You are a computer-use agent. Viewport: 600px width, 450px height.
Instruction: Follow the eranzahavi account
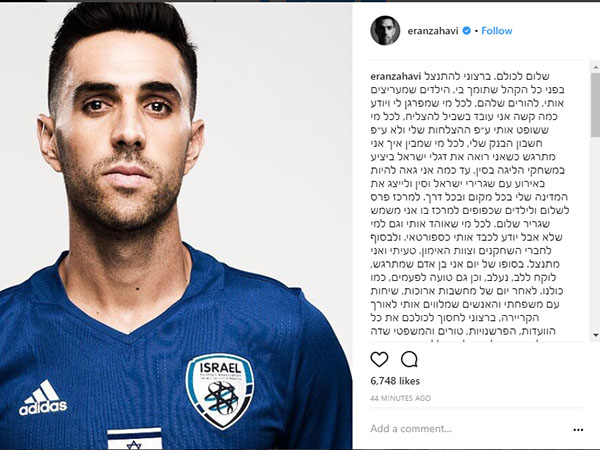[x=497, y=31]
